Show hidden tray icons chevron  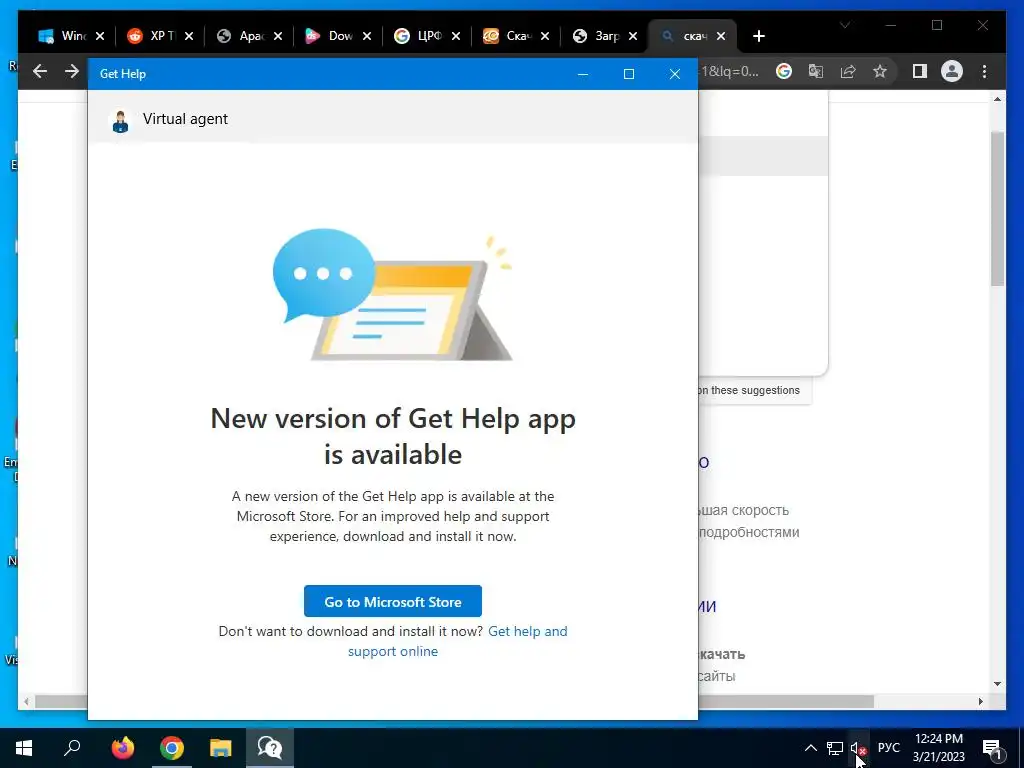[x=810, y=748]
